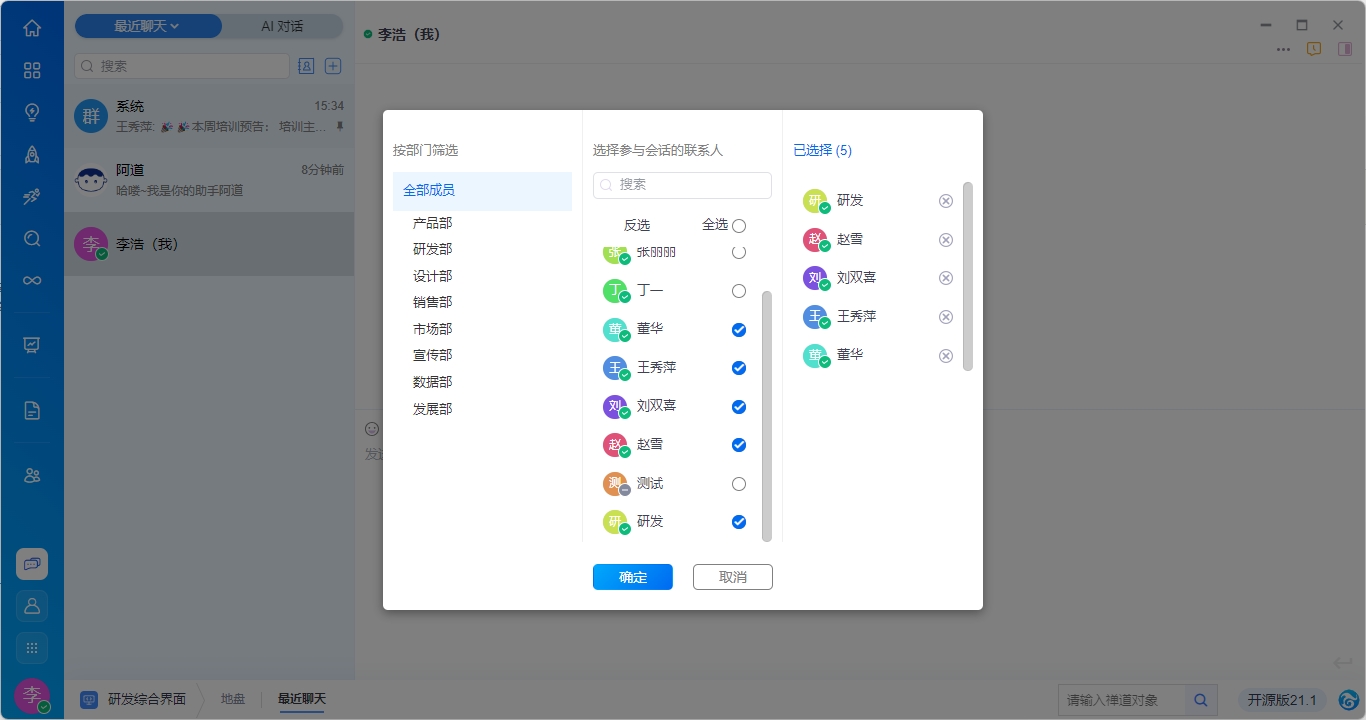1366x720 pixels.
Task: Click the presentation chart icon in sidebar
Action: tap(32, 345)
